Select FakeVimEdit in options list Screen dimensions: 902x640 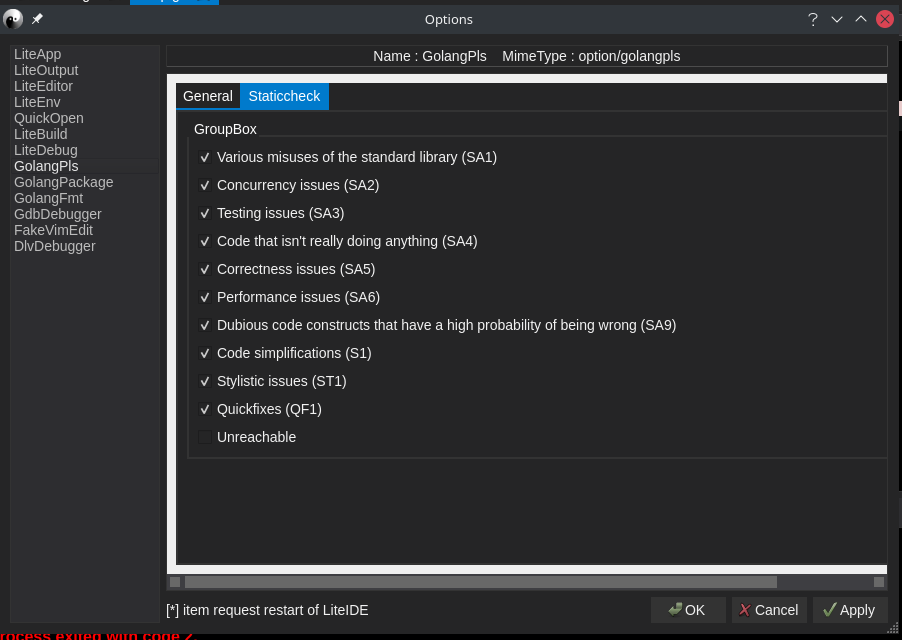85,230
